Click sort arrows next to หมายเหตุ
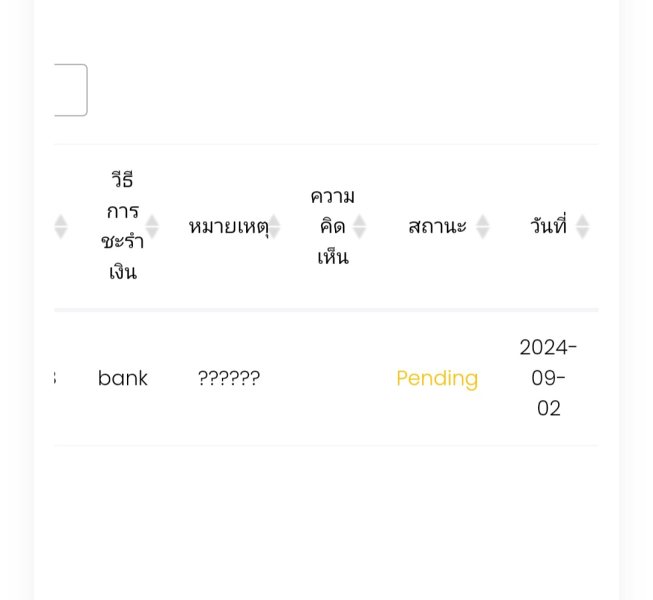 click(x=274, y=227)
